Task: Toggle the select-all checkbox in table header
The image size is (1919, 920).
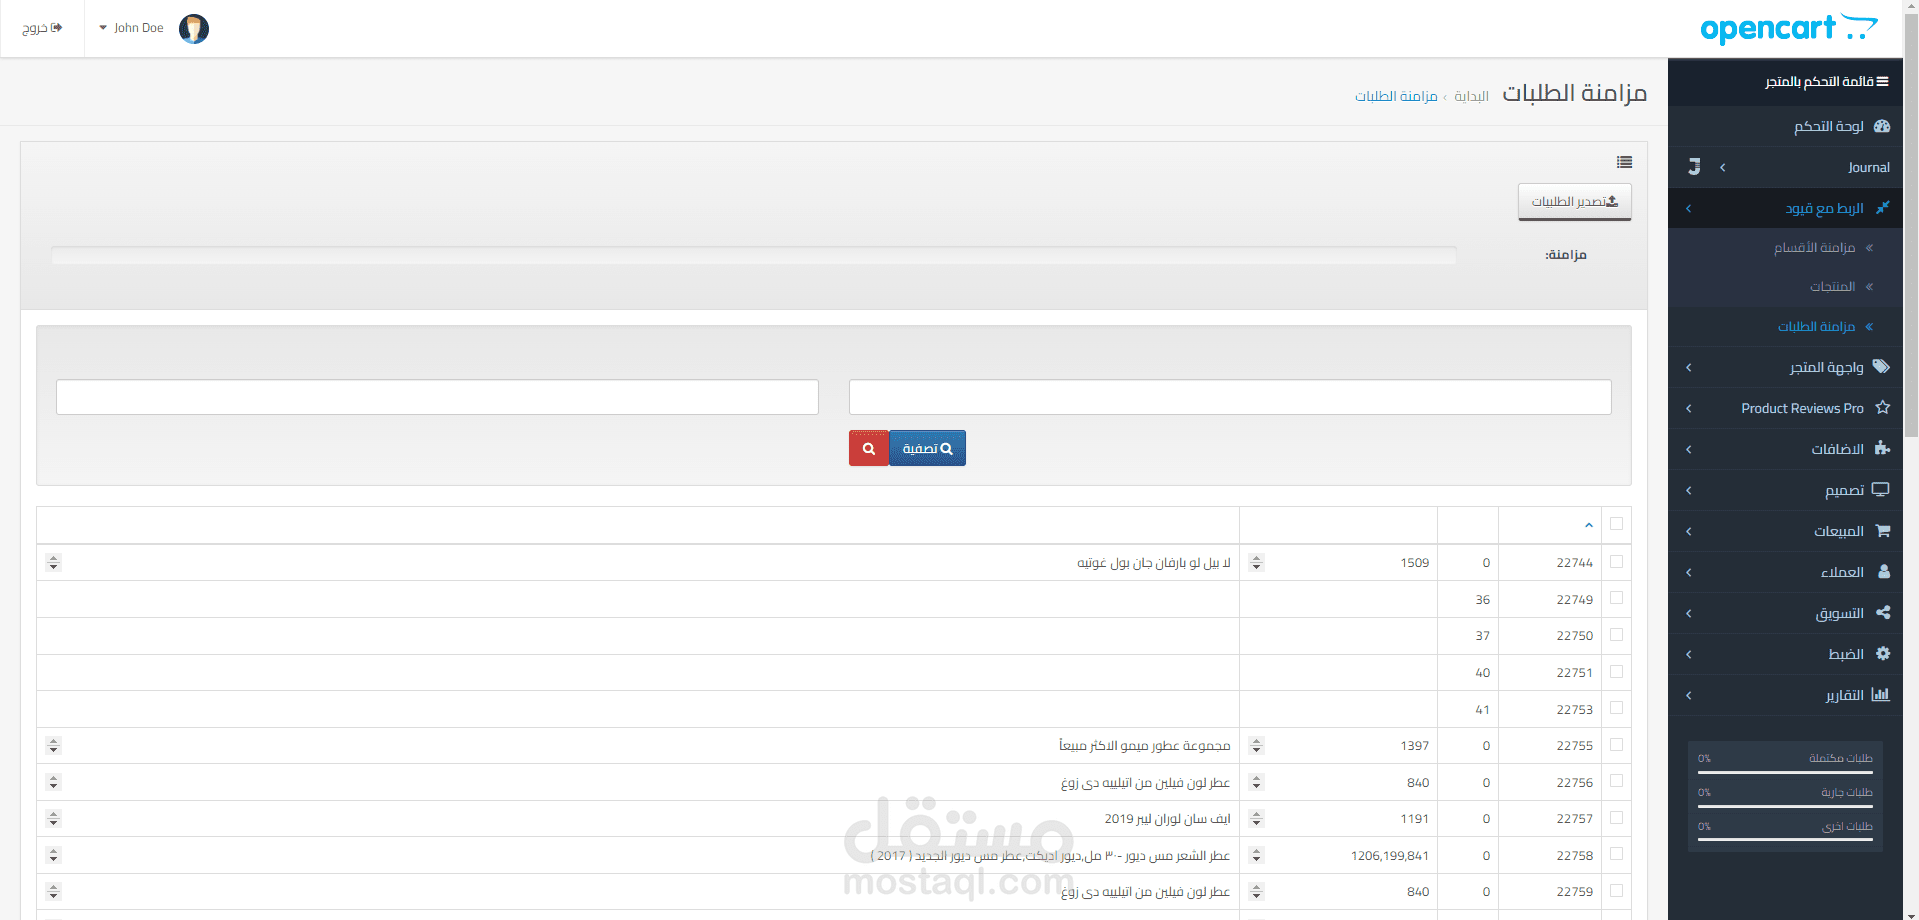Action: click(x=1616, y=524)
